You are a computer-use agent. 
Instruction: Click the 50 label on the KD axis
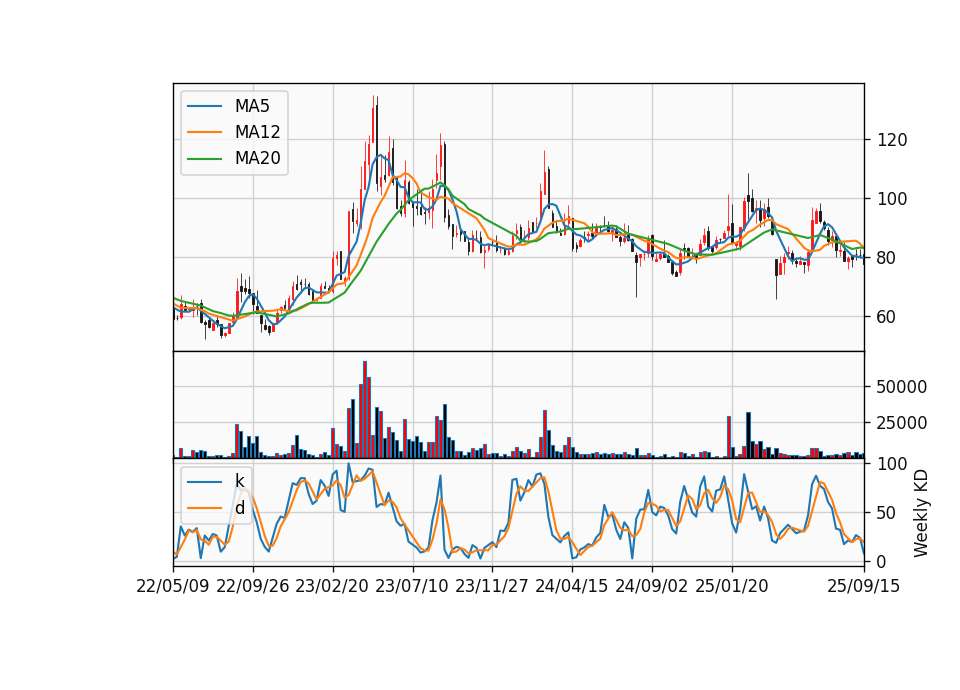click(x=887, y=513)
